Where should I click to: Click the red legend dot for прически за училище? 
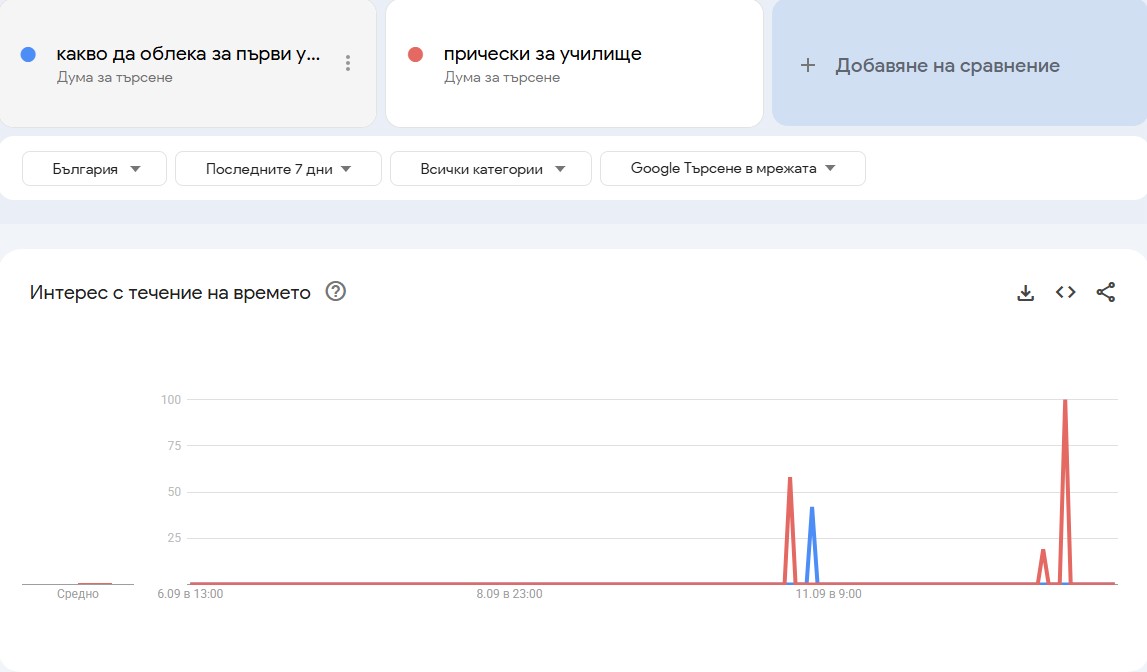point(417,54)
